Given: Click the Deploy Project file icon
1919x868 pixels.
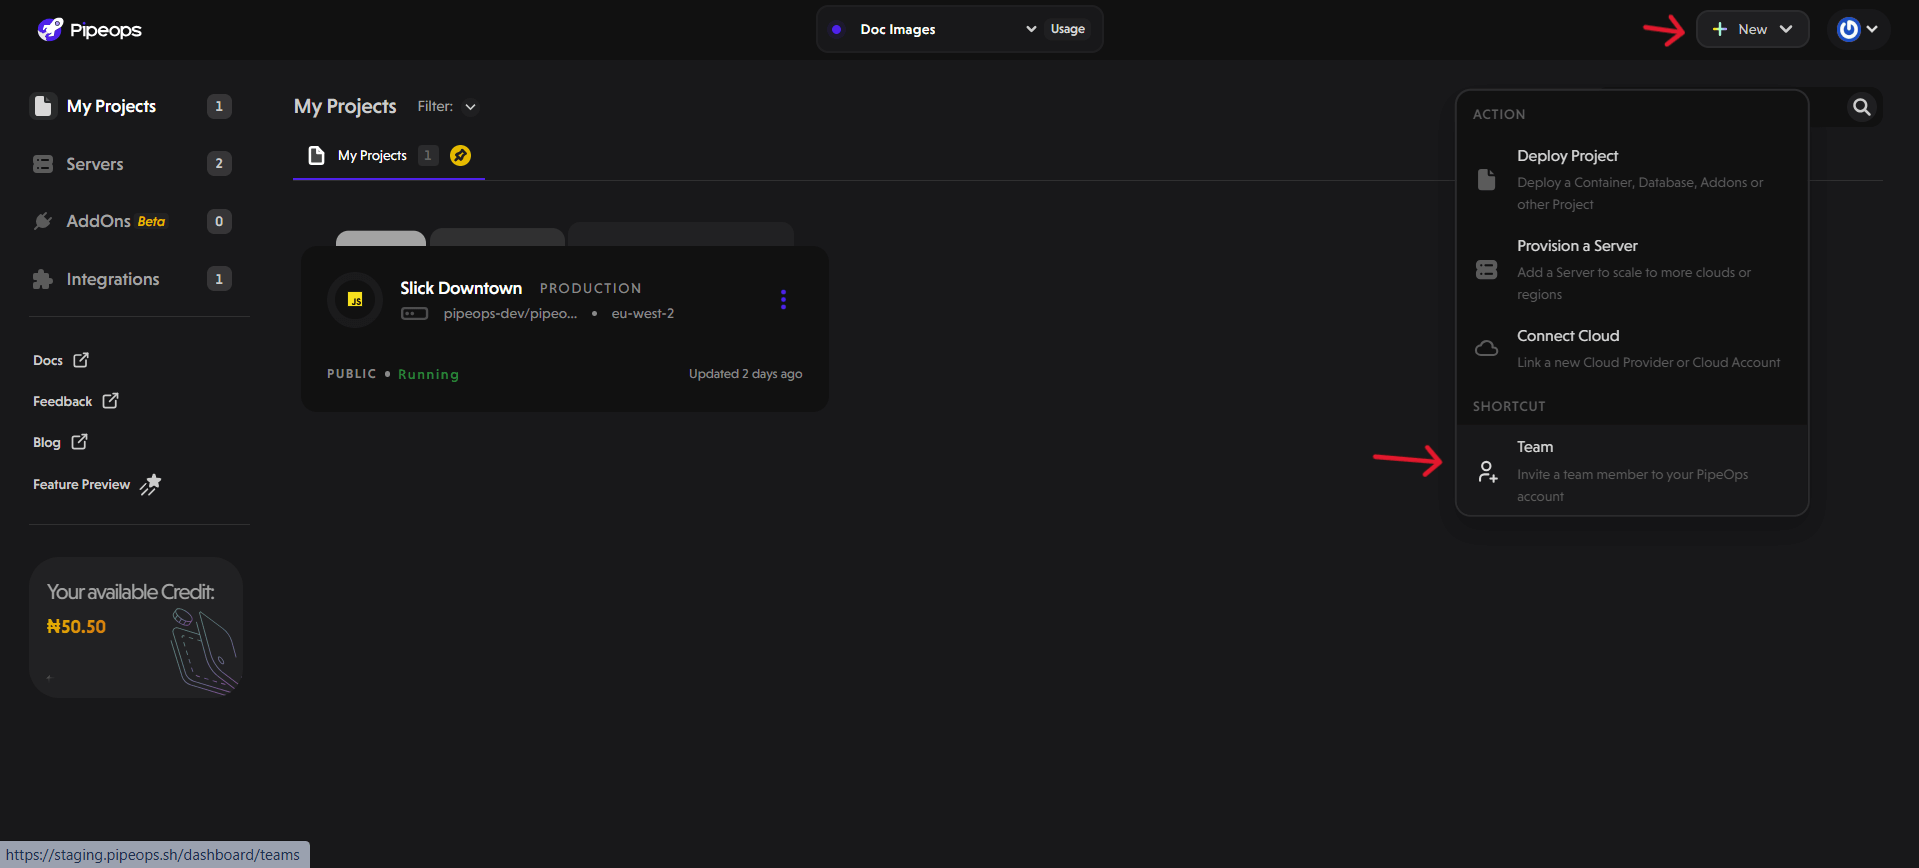Looking at the screenshot, I should pyautogui.click(x=1487, y=180).
